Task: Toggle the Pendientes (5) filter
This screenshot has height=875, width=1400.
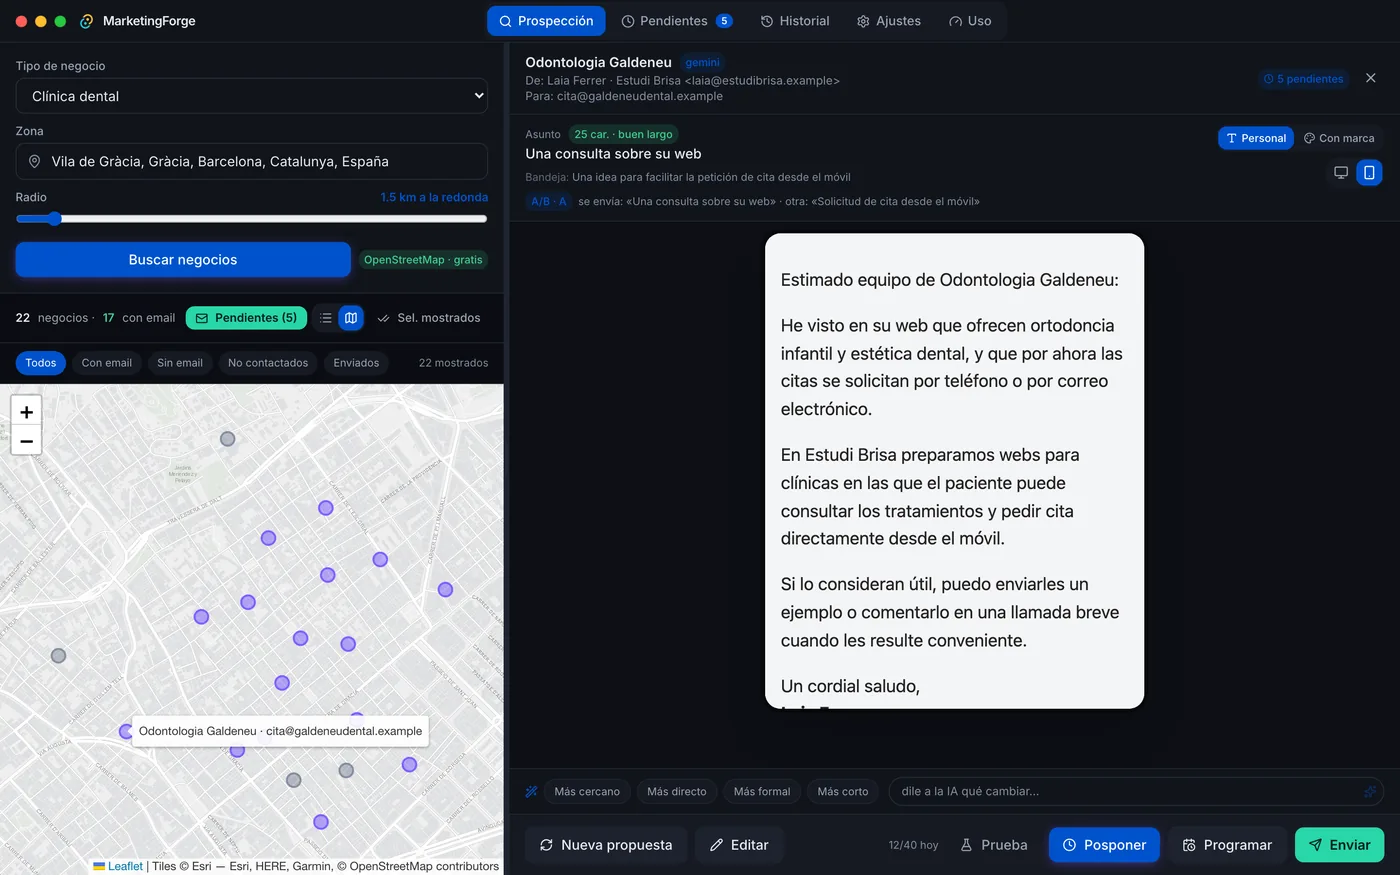Action: pos(246,318)
